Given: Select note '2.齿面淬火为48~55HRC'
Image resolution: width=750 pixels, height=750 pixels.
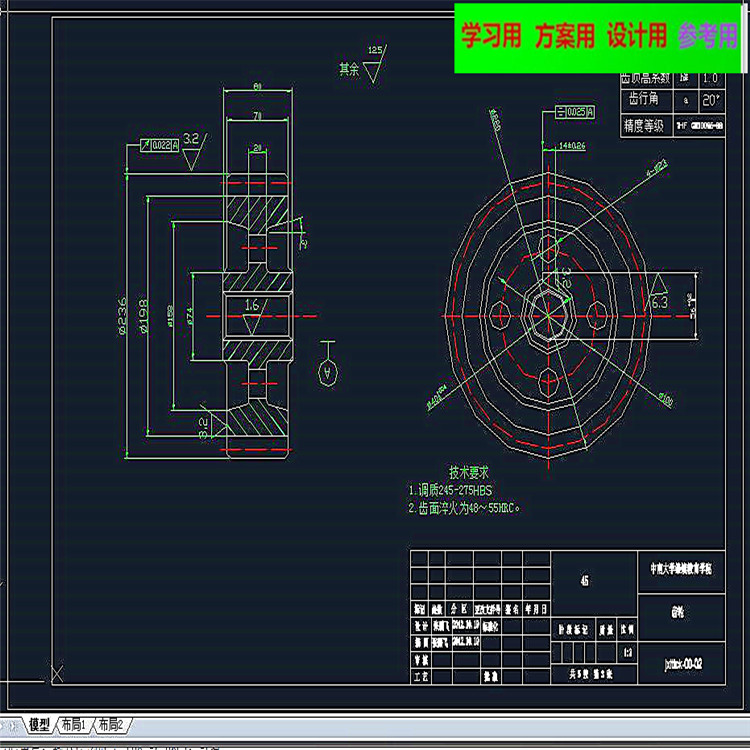Looking at the screenshot, I should (463, 508).
